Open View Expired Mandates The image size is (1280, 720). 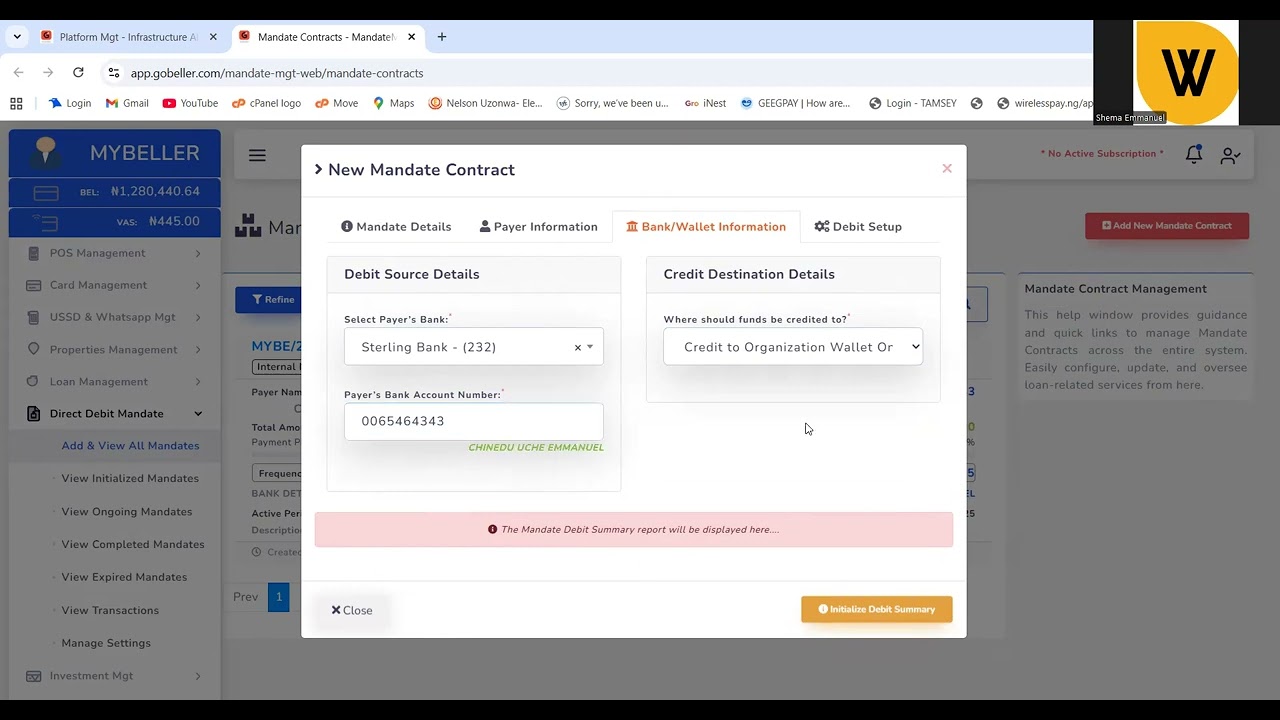point(124,577)
